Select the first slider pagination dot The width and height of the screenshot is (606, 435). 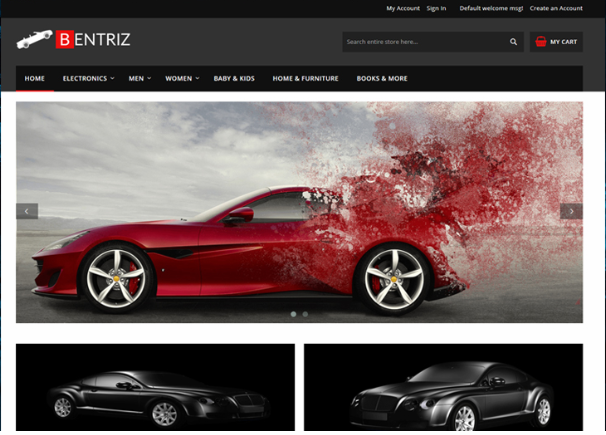click(293, 314)
